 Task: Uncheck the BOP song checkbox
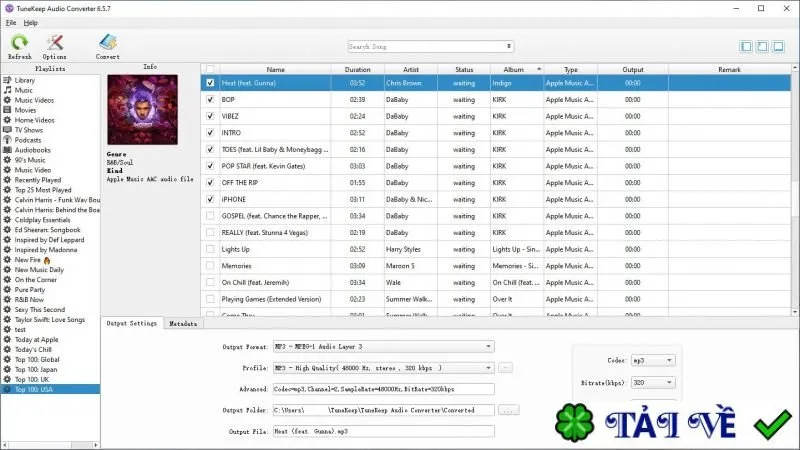[x=210, y=99]
